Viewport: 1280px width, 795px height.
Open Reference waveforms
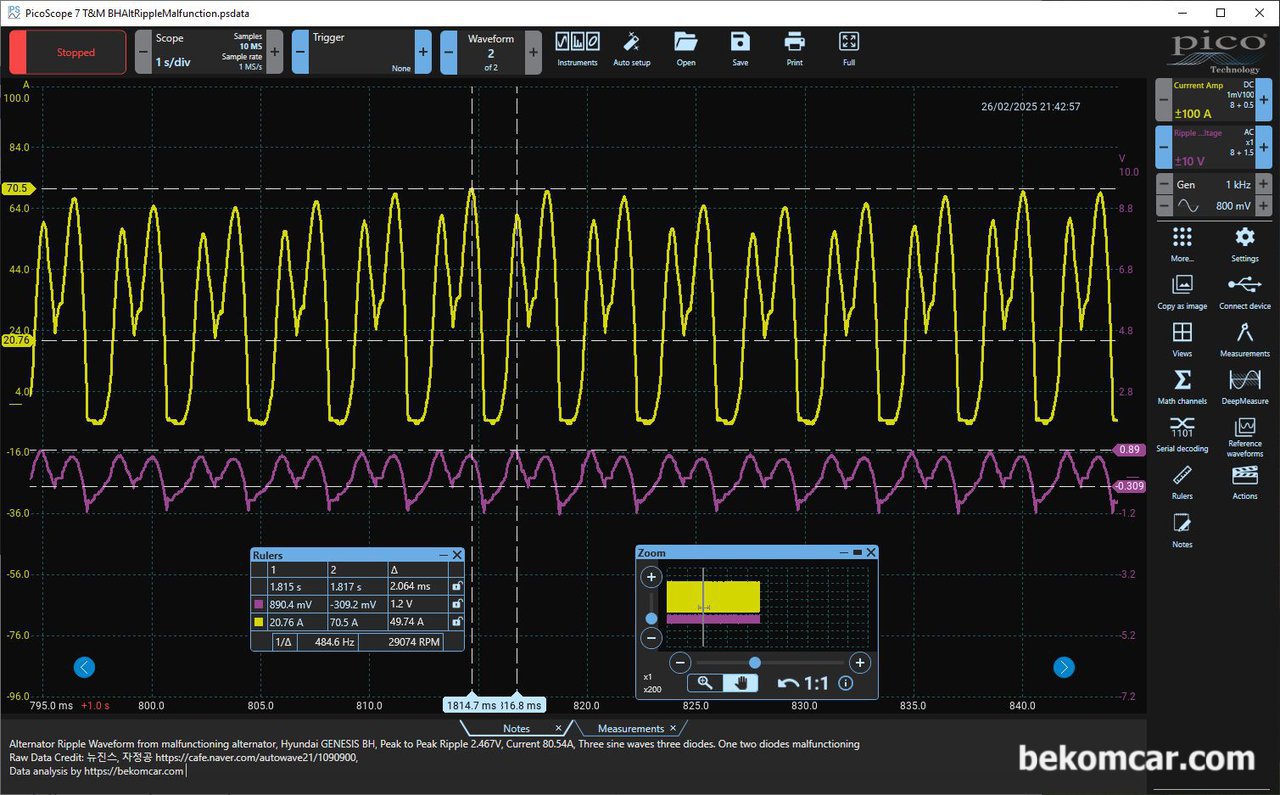point(1245,437)
